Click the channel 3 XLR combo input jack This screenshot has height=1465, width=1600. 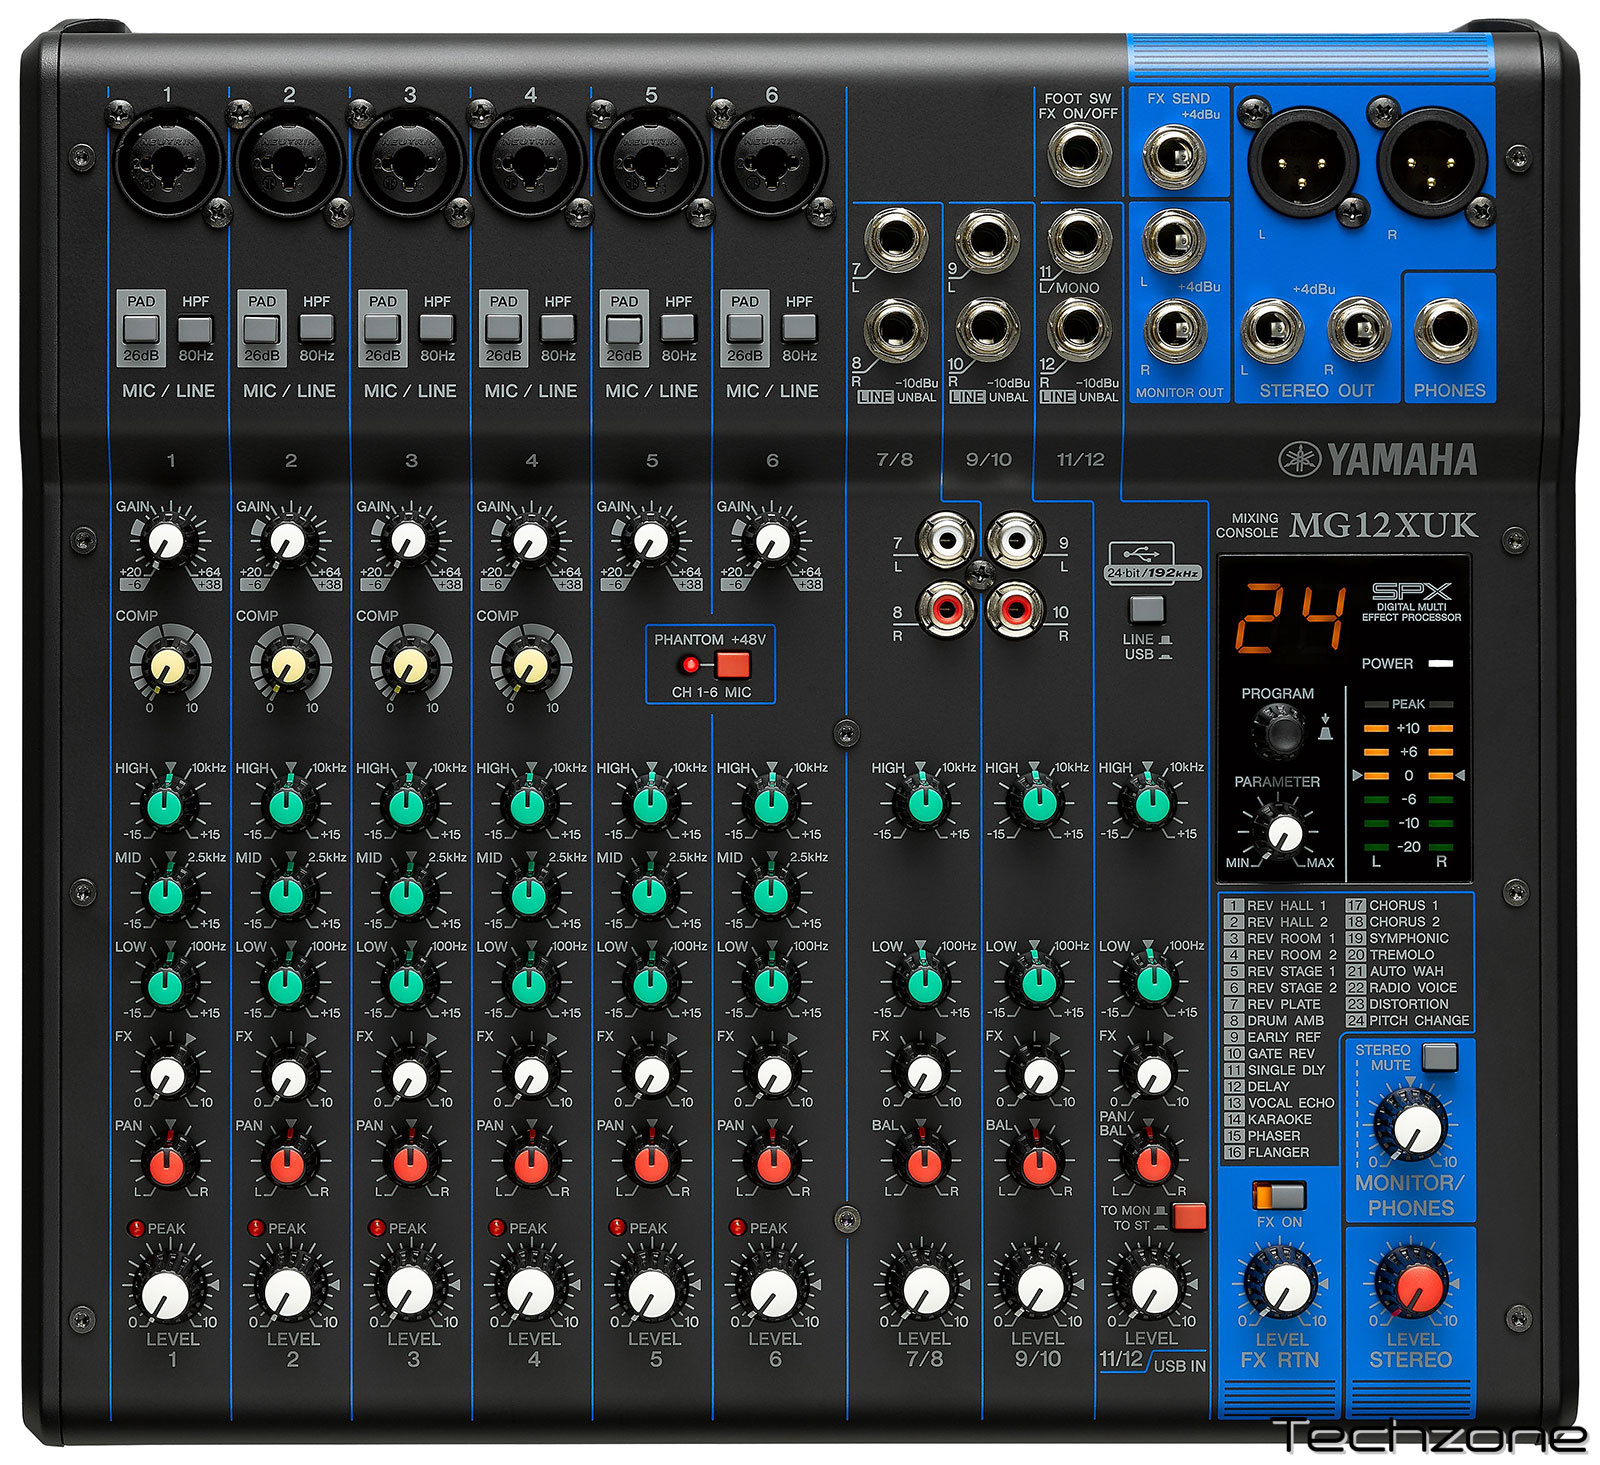410,159
